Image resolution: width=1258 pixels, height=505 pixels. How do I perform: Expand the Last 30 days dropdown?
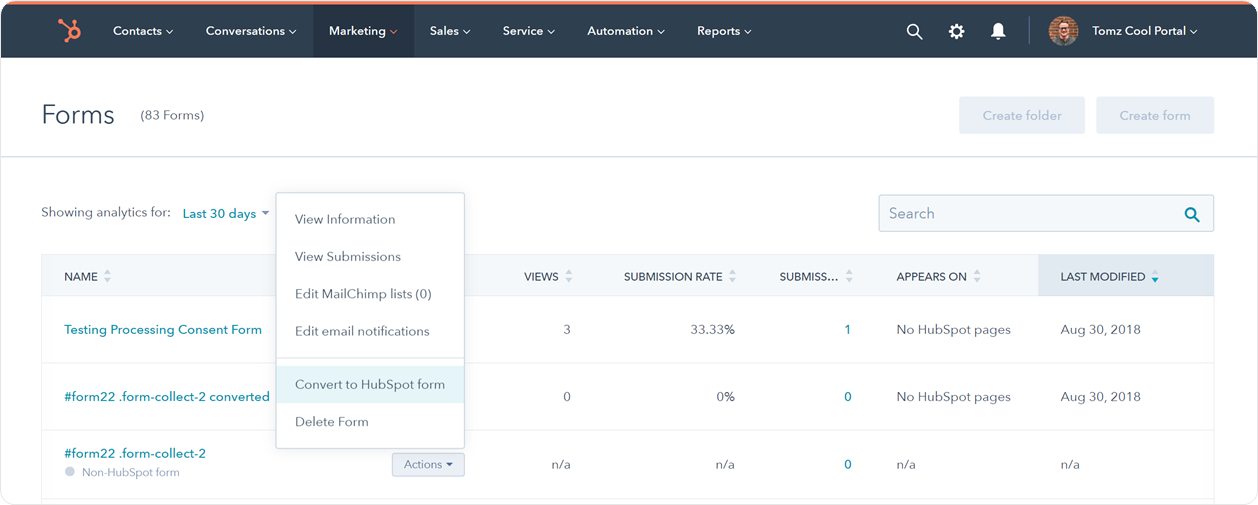coord(226,213)
